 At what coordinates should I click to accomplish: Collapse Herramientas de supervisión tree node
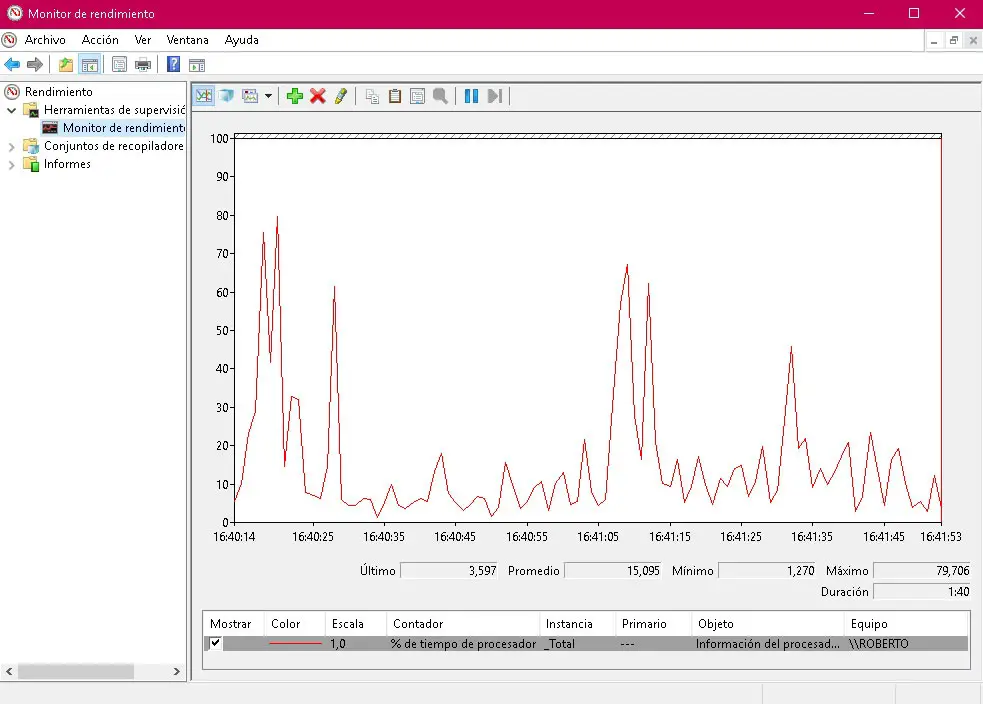[12, 110]
